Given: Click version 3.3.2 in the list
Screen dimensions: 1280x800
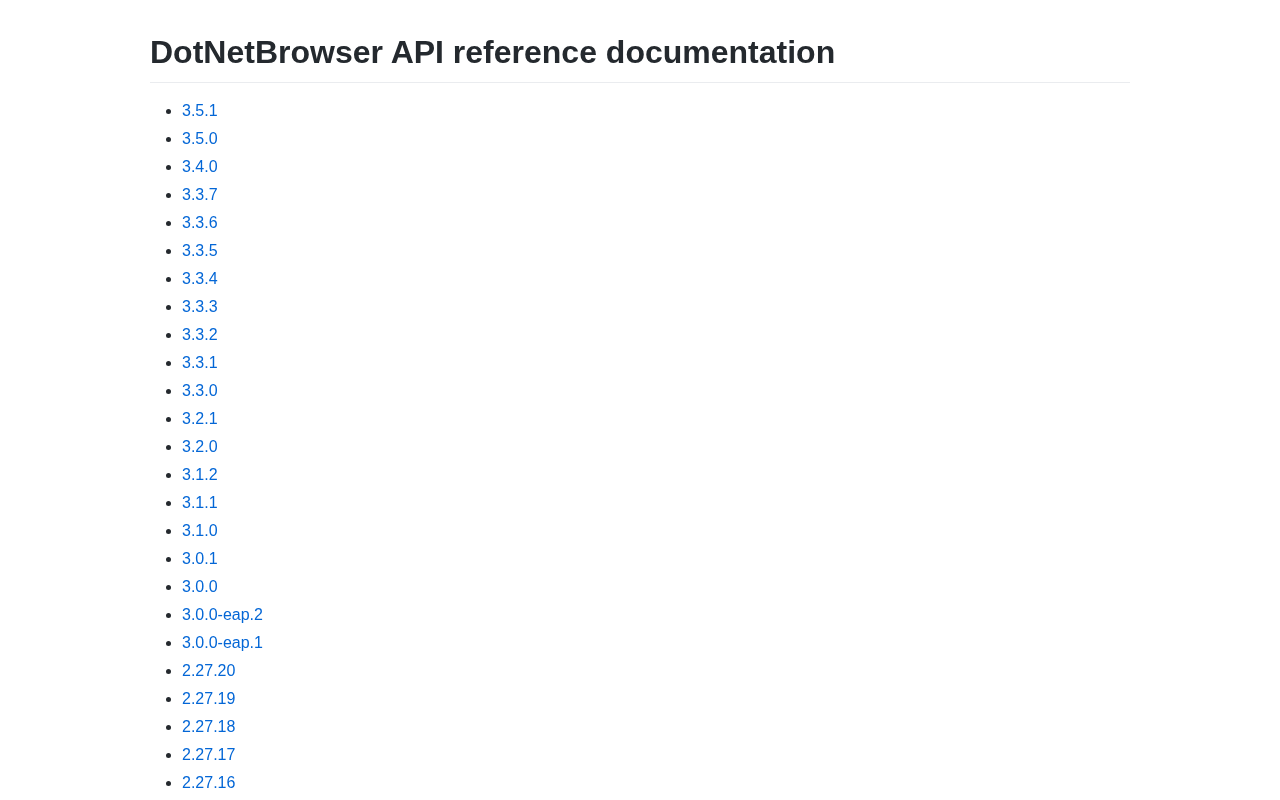Looking at the screenshot, I should pos(199,335).
